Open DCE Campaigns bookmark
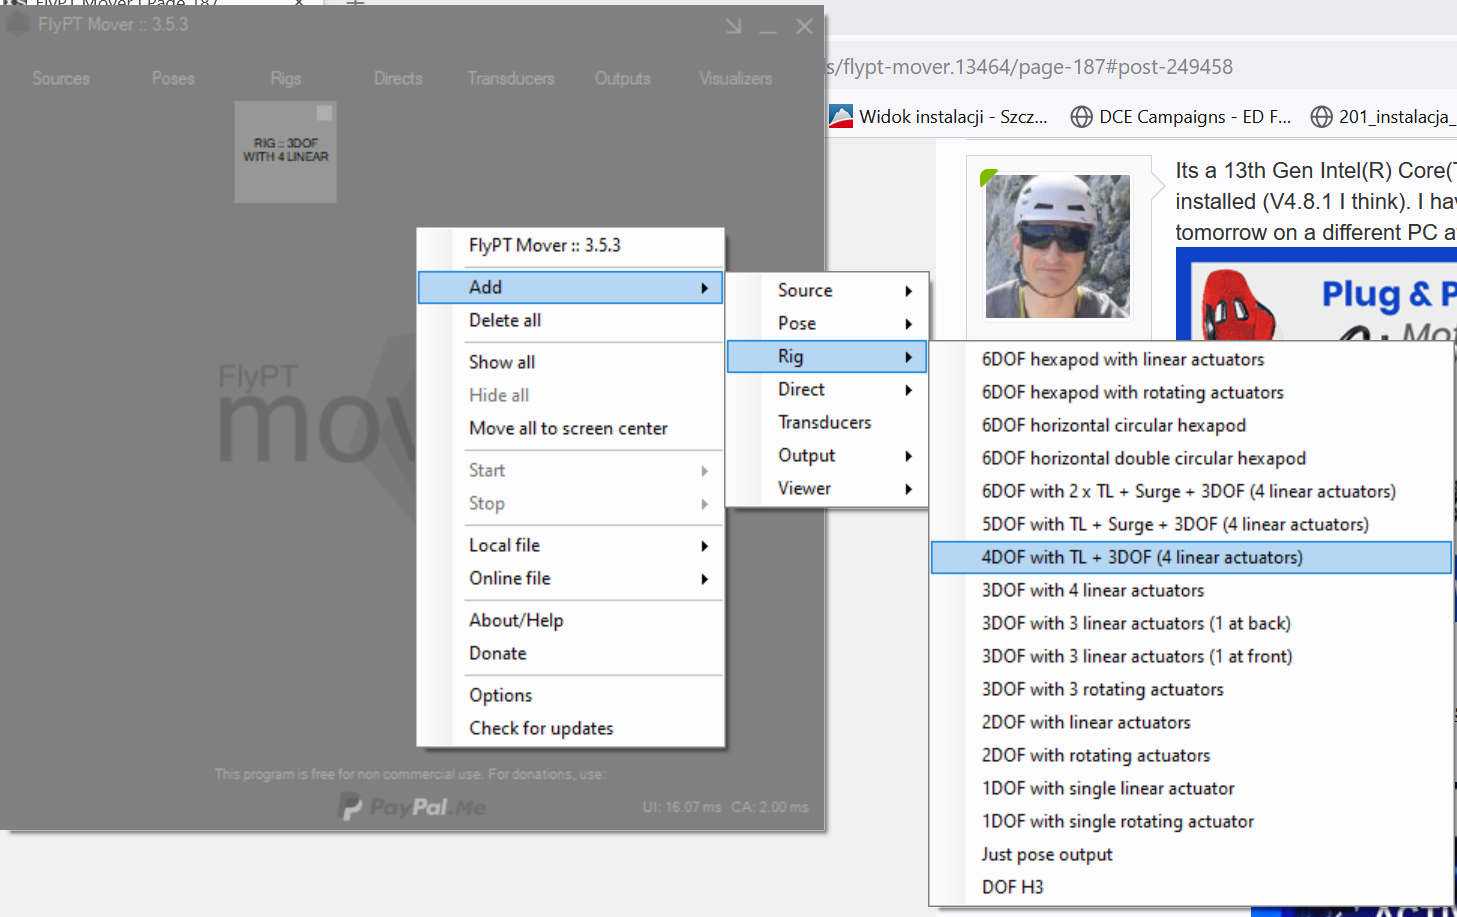 1181,117
